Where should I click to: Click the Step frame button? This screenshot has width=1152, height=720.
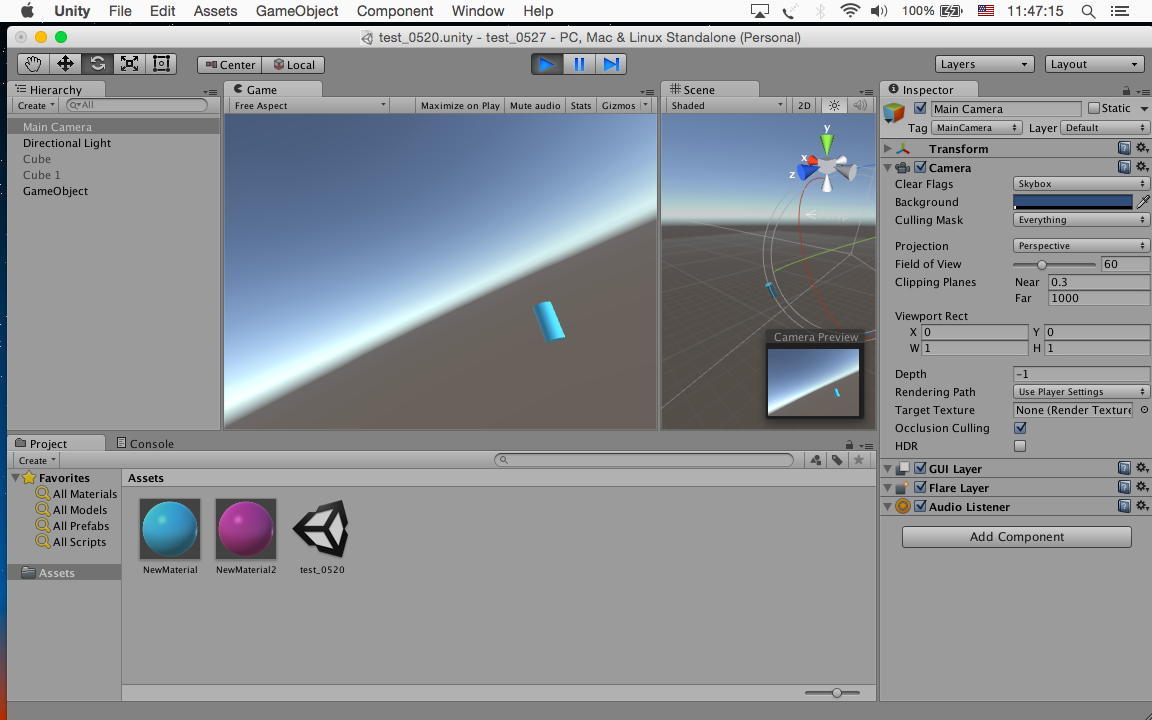(x=611, y=64)
